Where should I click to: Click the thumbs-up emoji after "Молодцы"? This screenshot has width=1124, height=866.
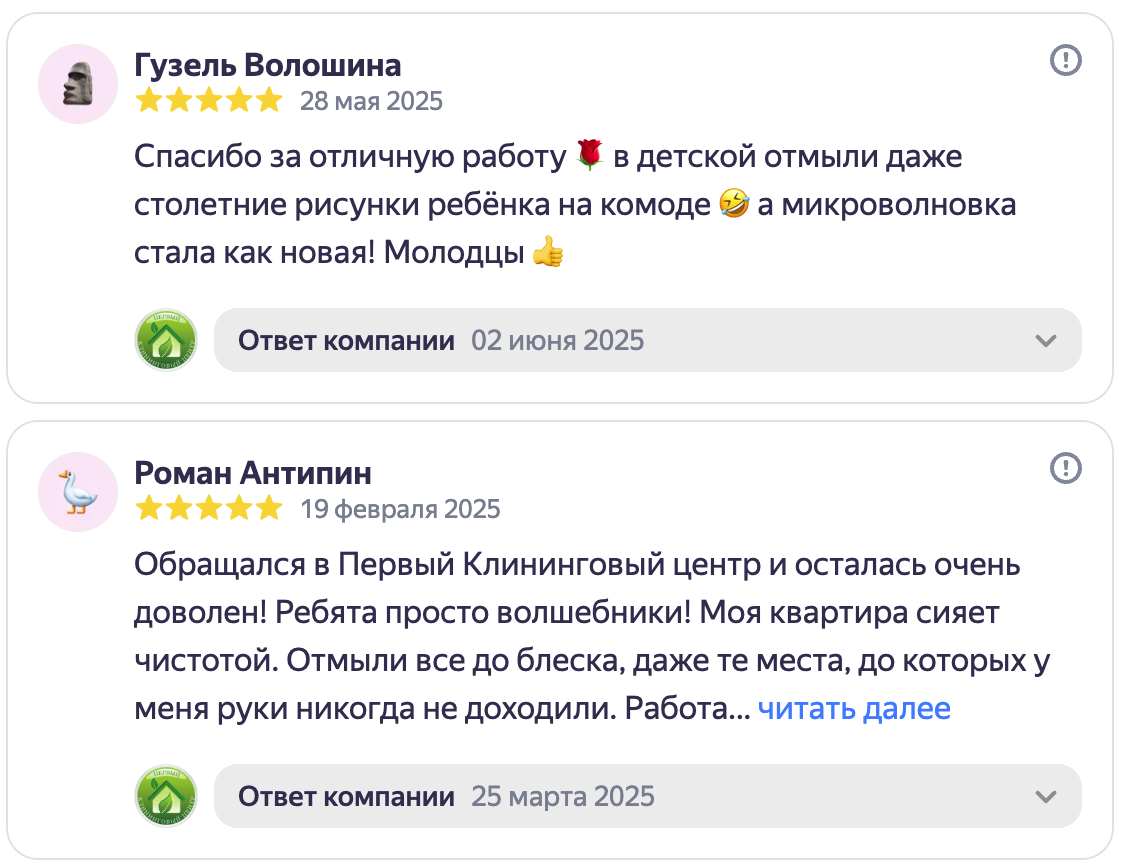pos(548,253)
